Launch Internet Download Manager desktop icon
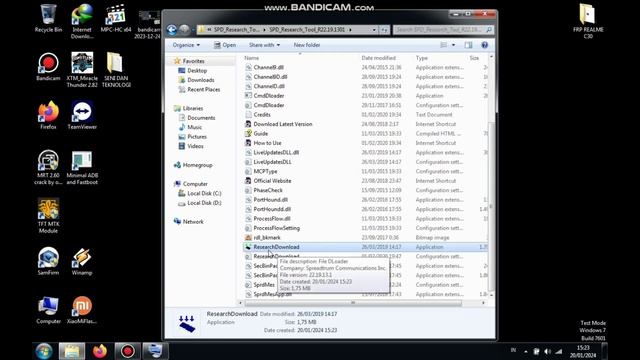 pos(82,21)
